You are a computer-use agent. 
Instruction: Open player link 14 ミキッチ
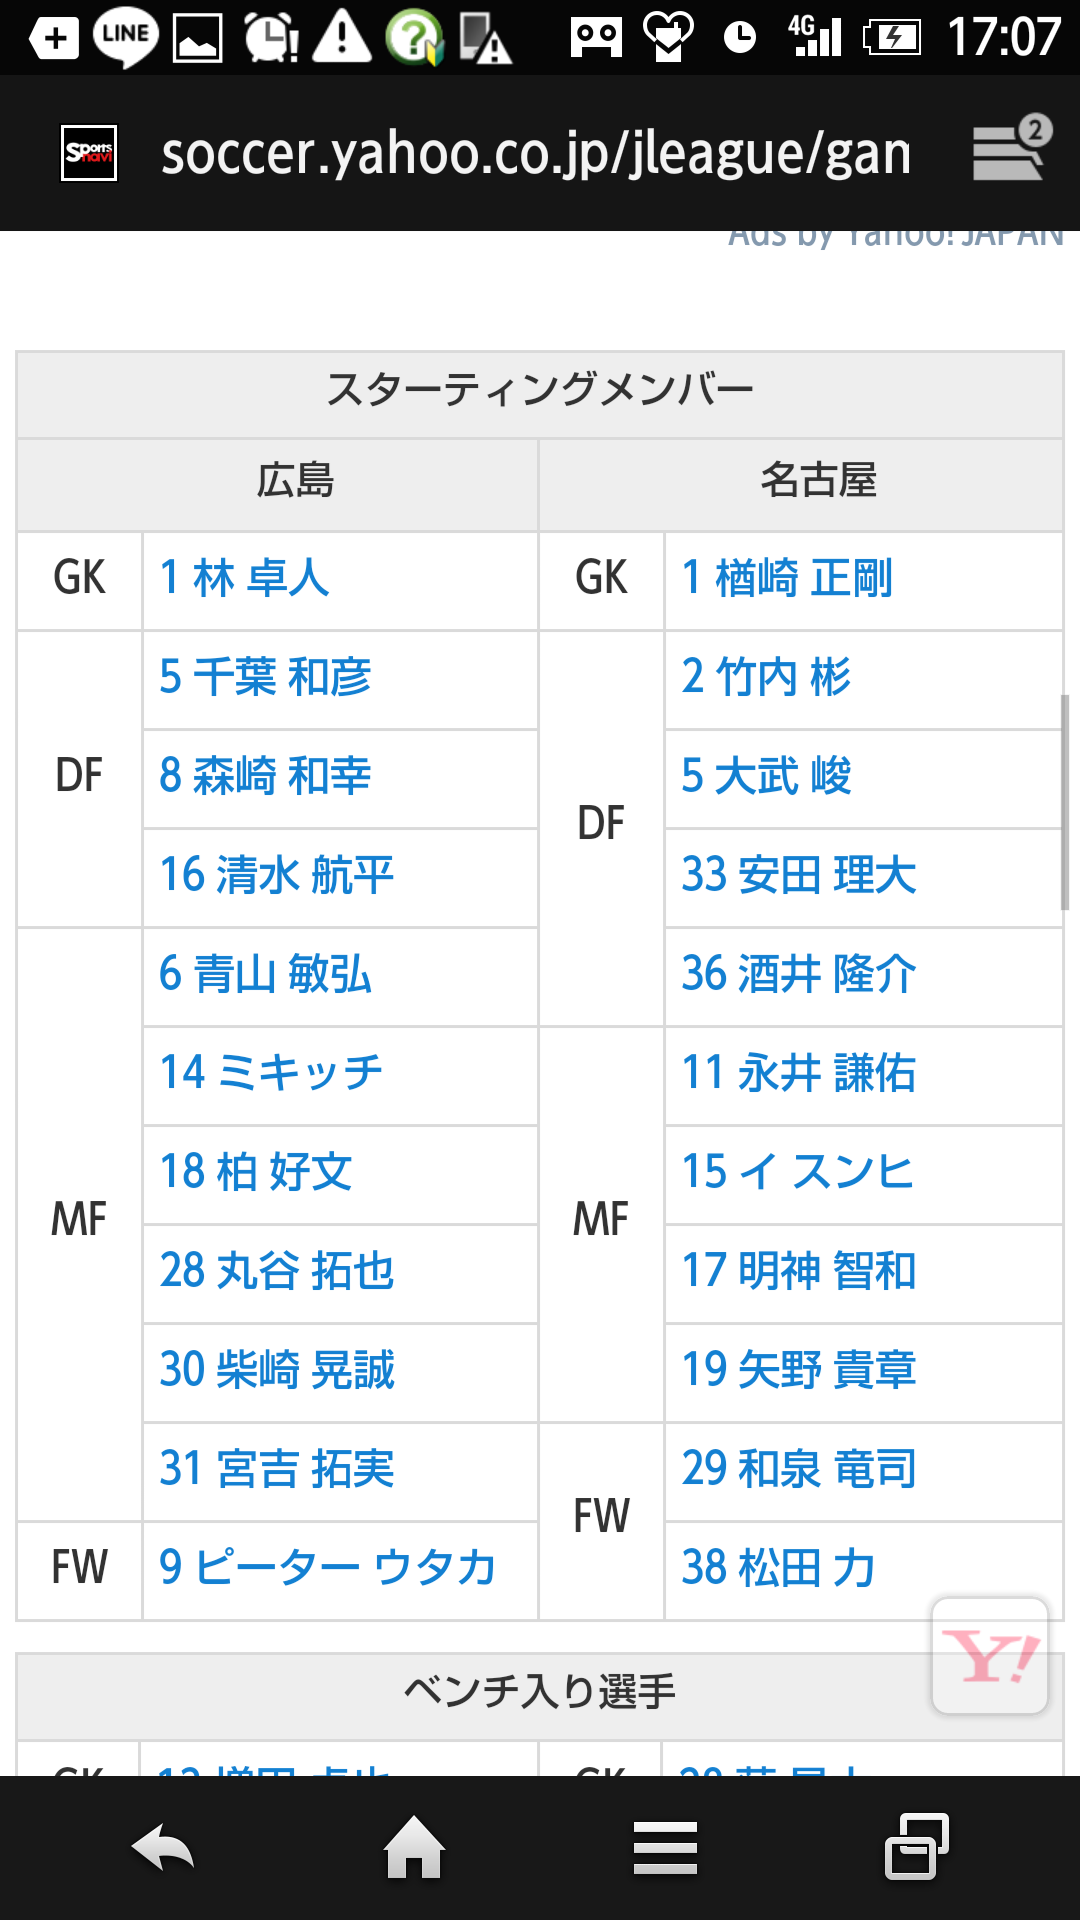[272, 1073]
